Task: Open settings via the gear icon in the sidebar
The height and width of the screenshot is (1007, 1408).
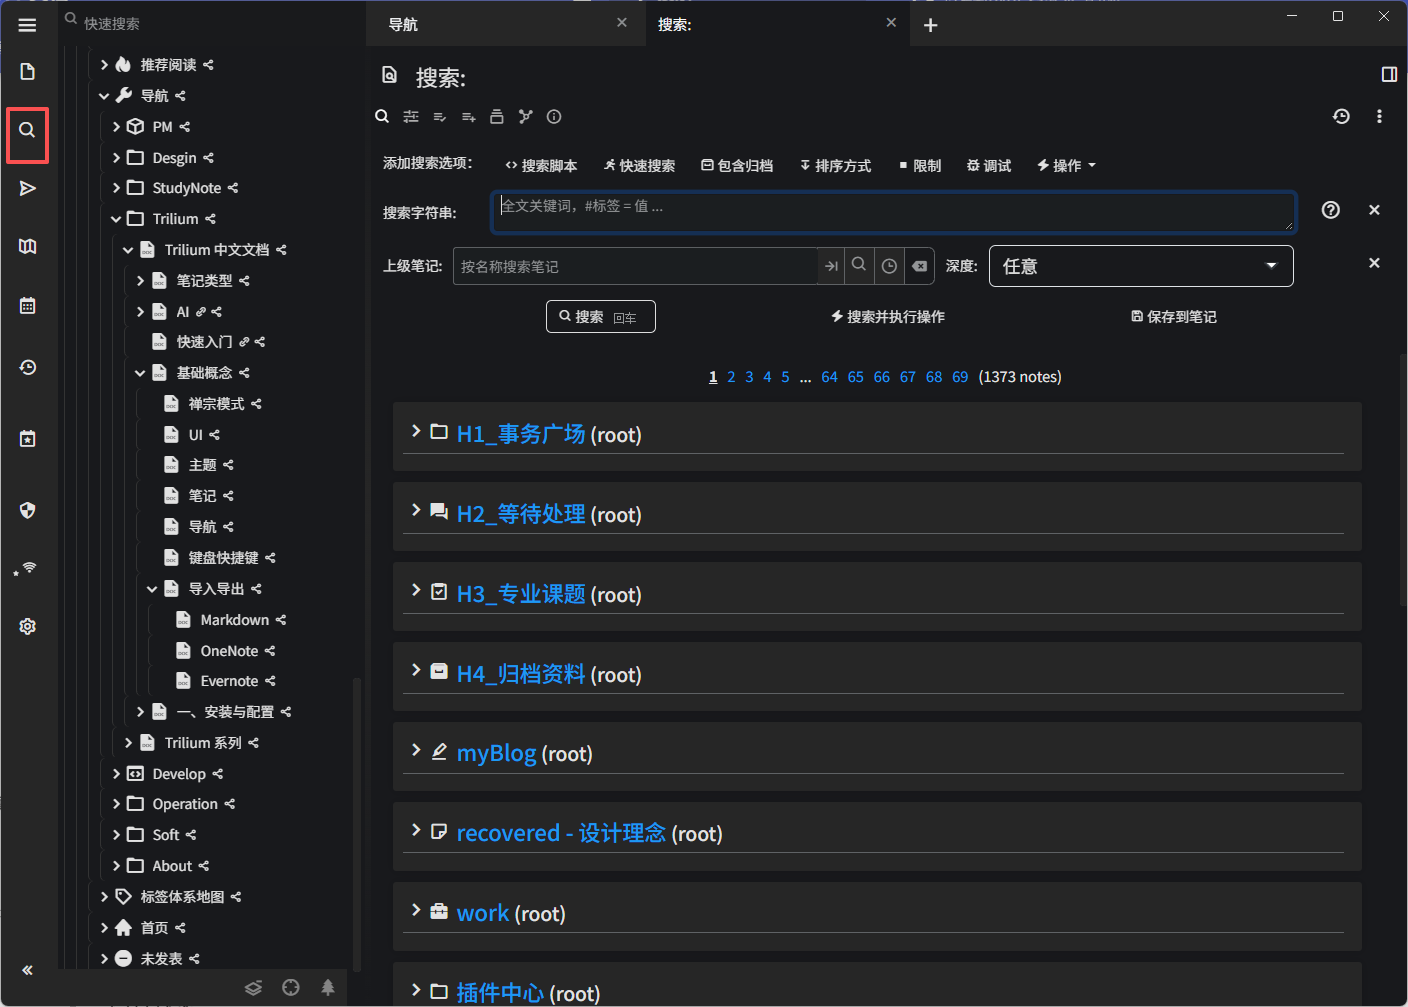Action: click(27, 626)
